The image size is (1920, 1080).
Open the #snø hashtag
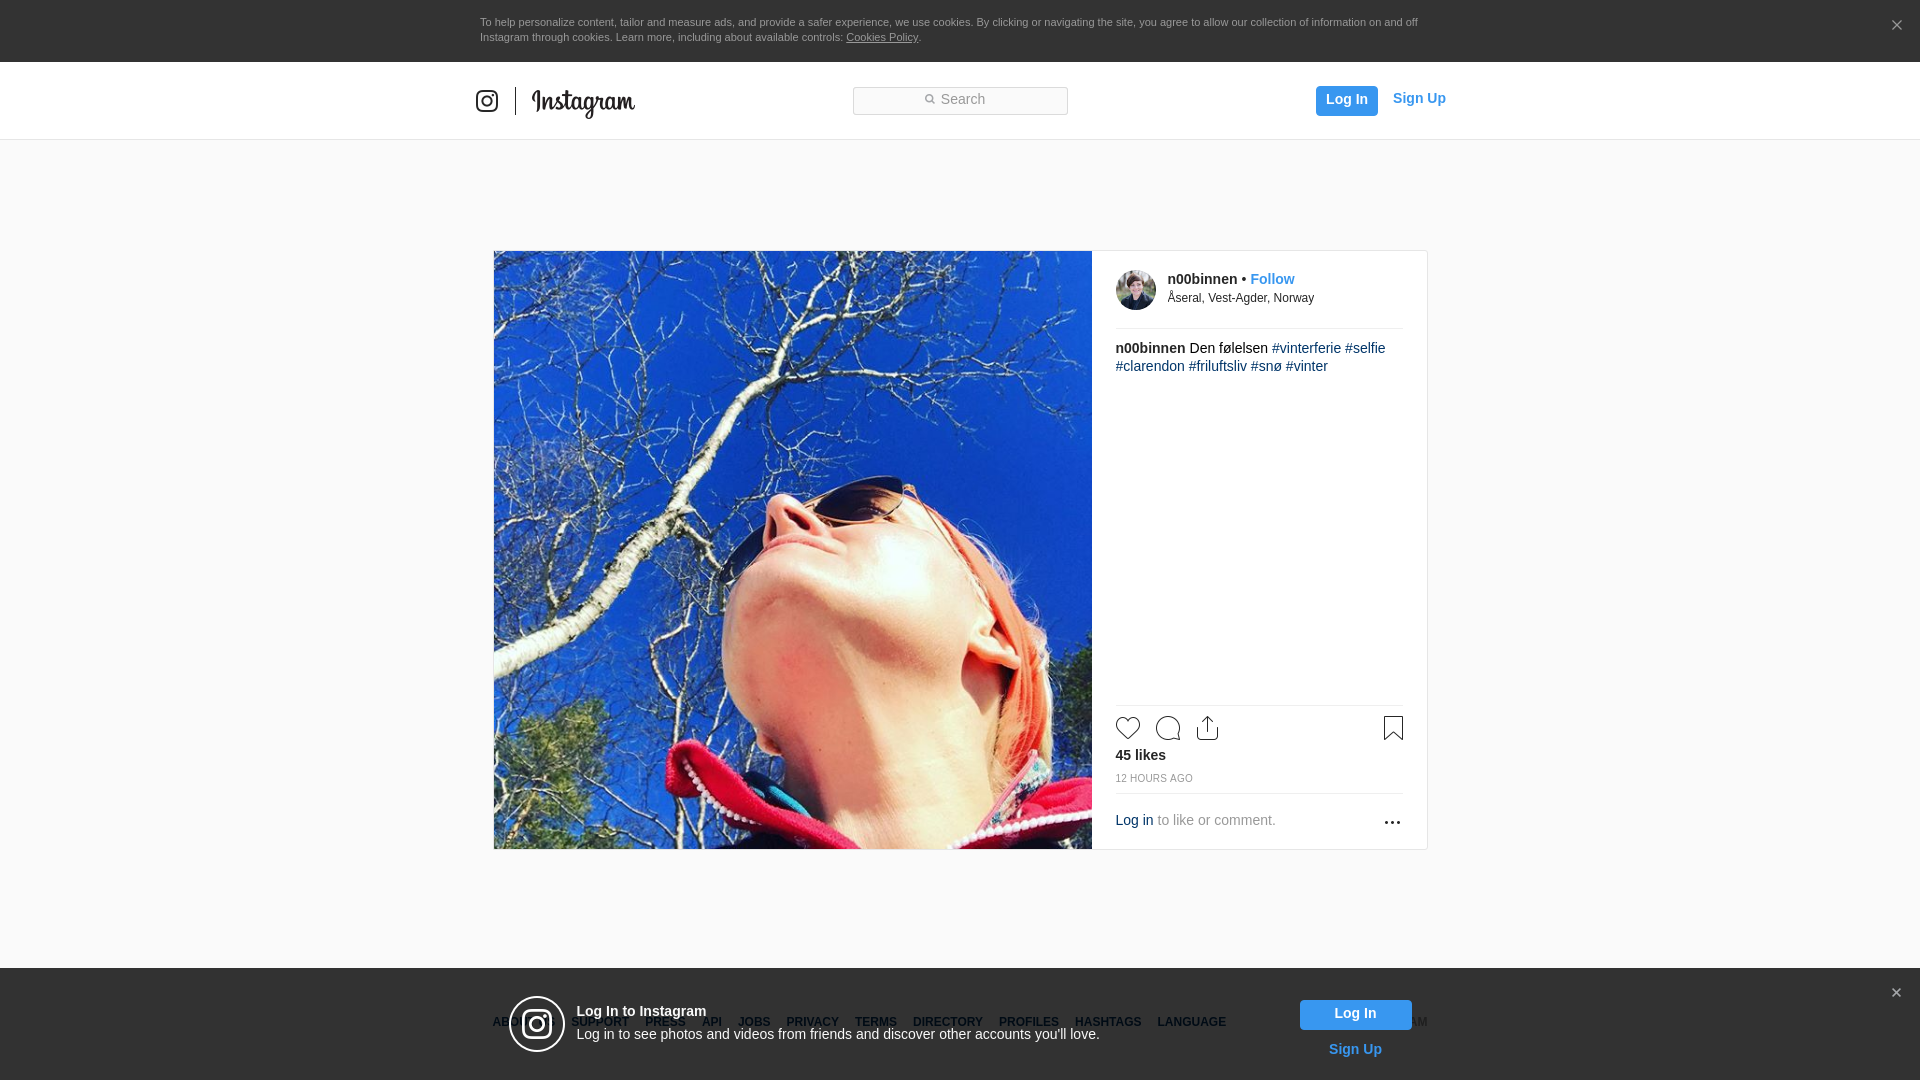point(1266,366)
